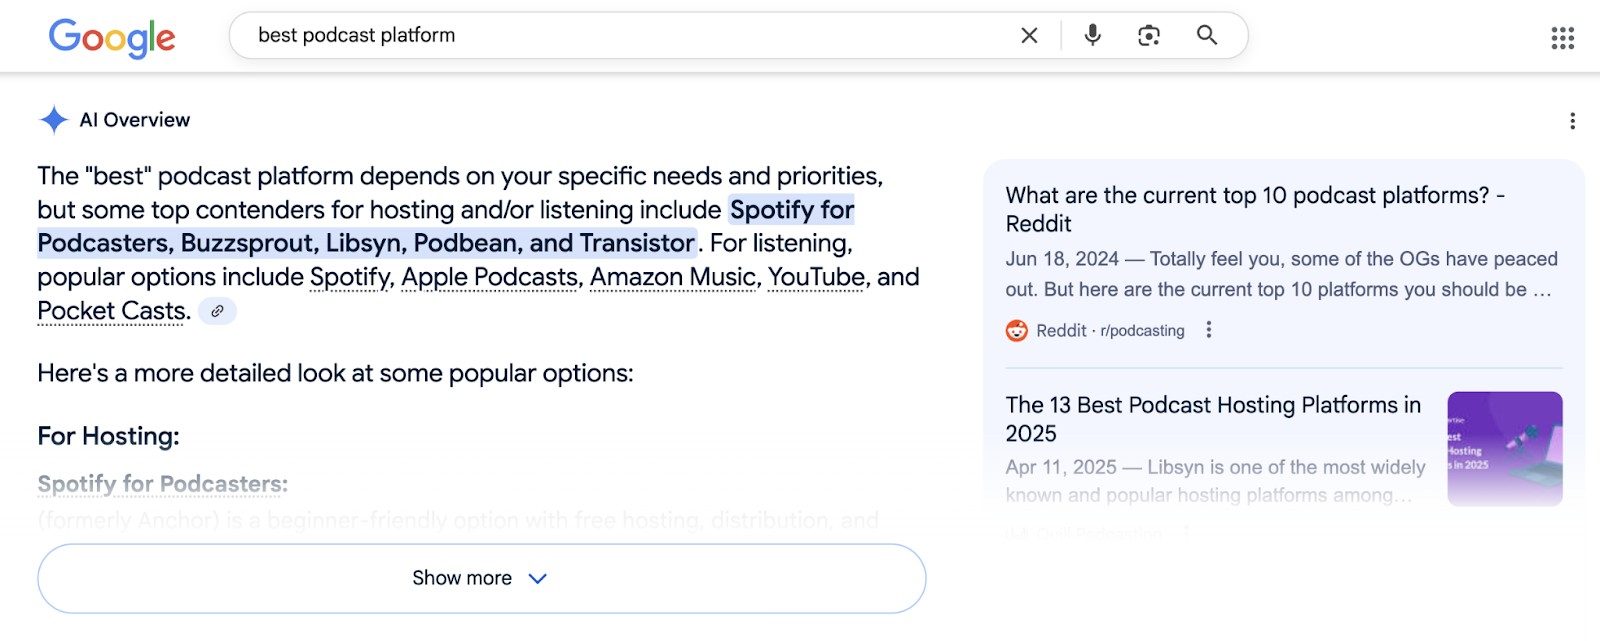Open the three-dot menu beside r/podcasting

[x=1208, y=329]
